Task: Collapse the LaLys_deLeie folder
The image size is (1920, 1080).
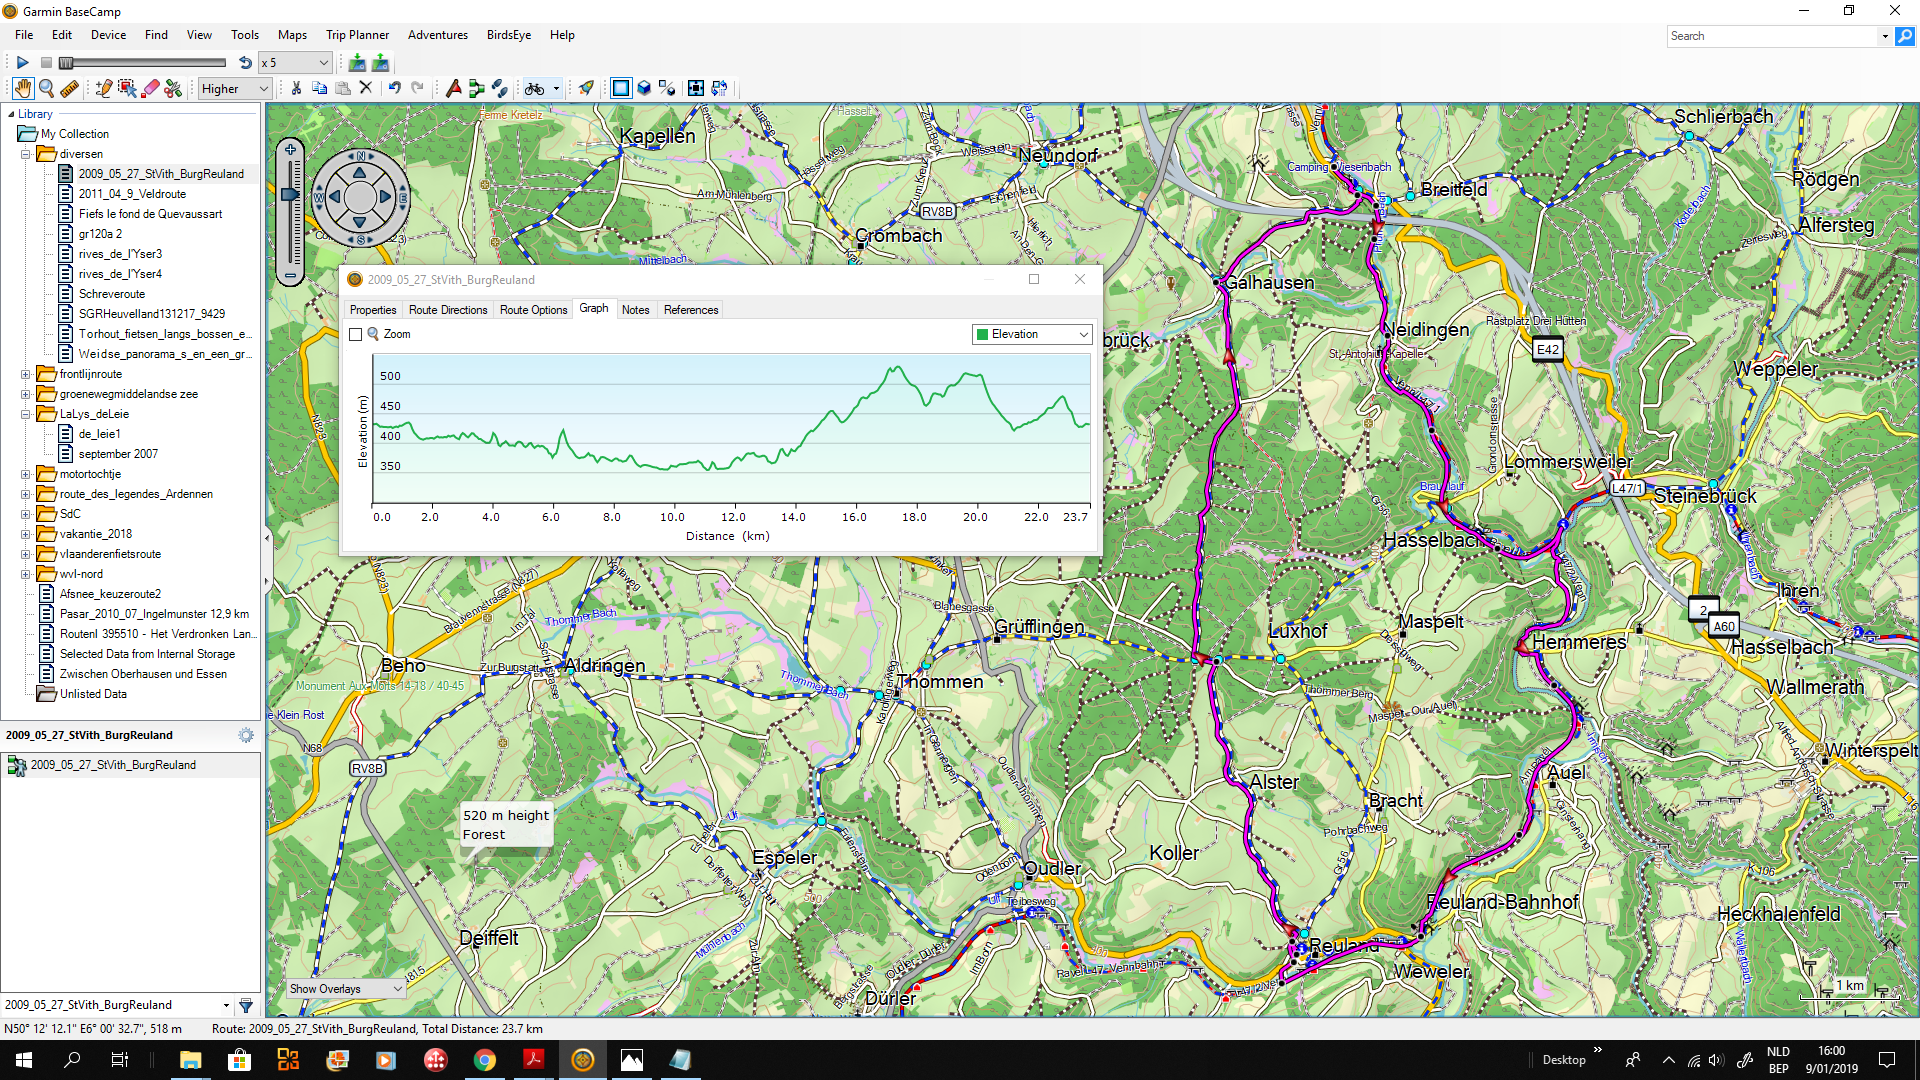Action: click(26, 414)
